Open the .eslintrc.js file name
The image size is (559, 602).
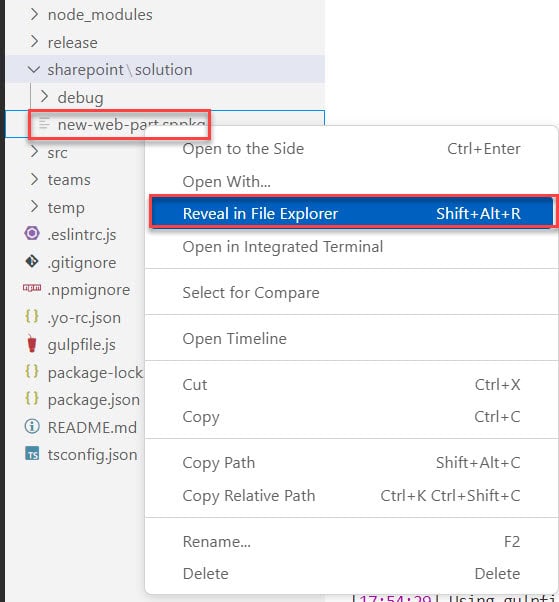(82, 235)
